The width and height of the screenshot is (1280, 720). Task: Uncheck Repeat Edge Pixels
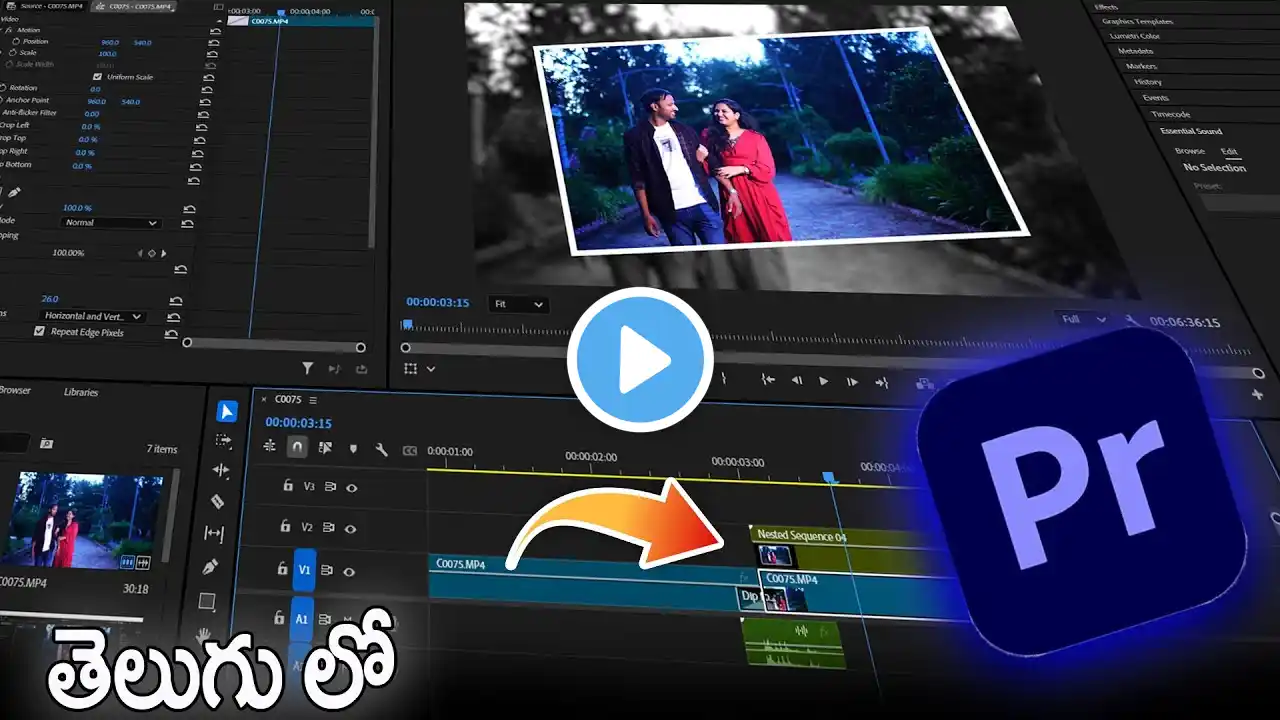pyautogui.click(x=39, y=331)
